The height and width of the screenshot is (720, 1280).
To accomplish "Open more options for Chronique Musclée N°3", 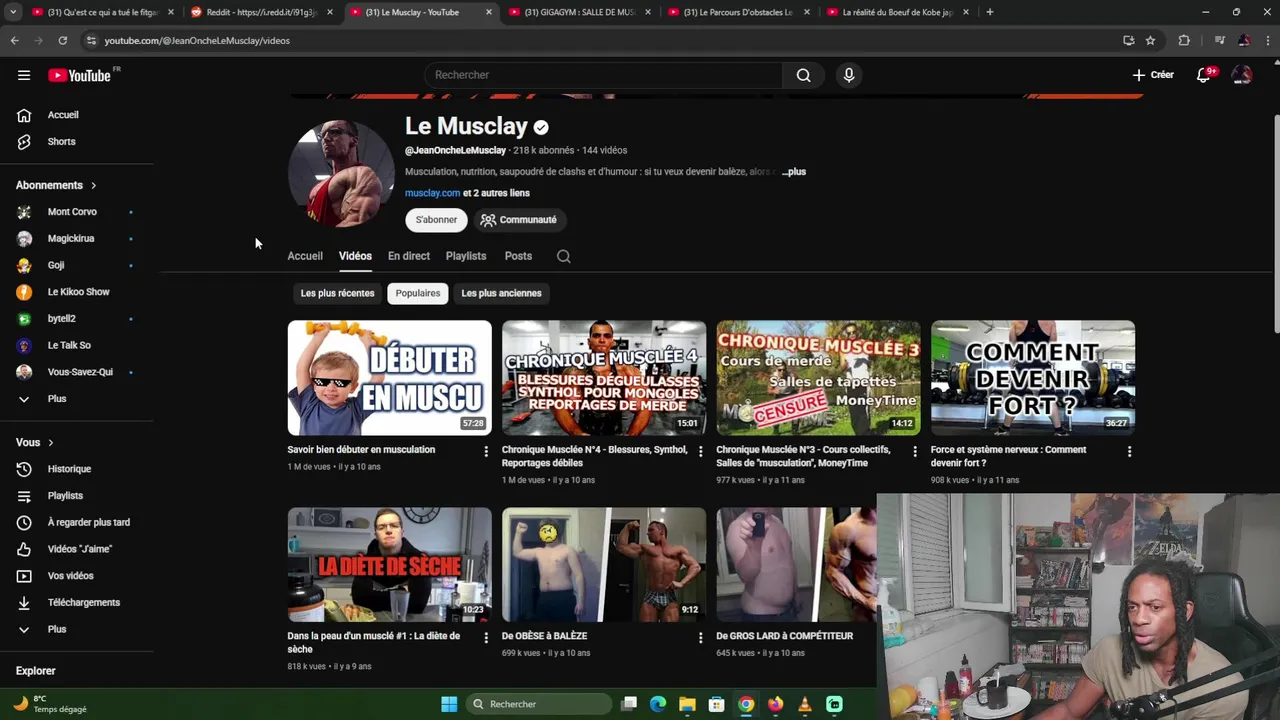I will [914, 452].
